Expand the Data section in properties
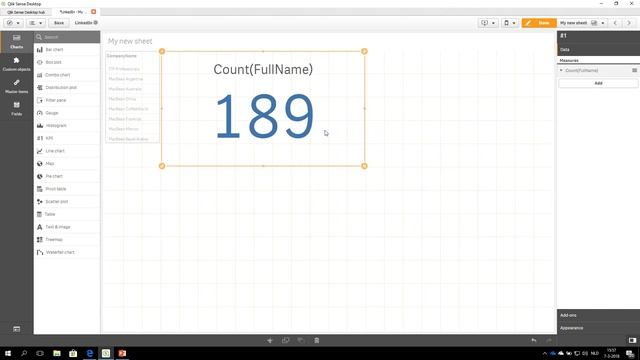Viewport: 640px width, 360px height. (598, 49)
